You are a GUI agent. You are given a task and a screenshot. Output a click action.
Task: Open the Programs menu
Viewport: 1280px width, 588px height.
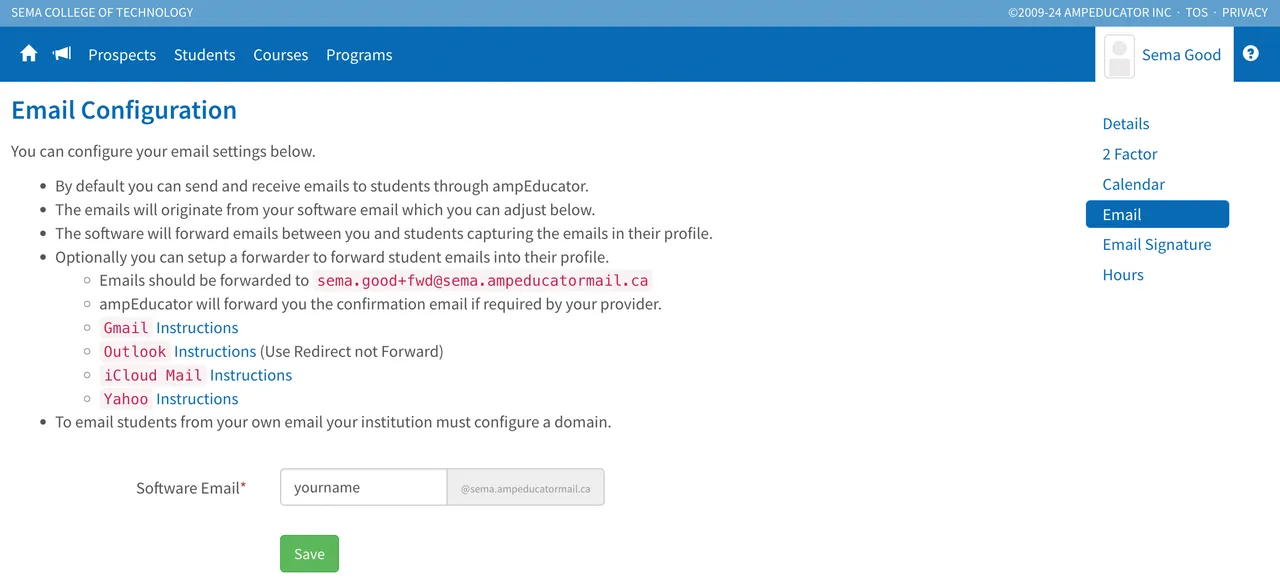click(x=359, y=55)
